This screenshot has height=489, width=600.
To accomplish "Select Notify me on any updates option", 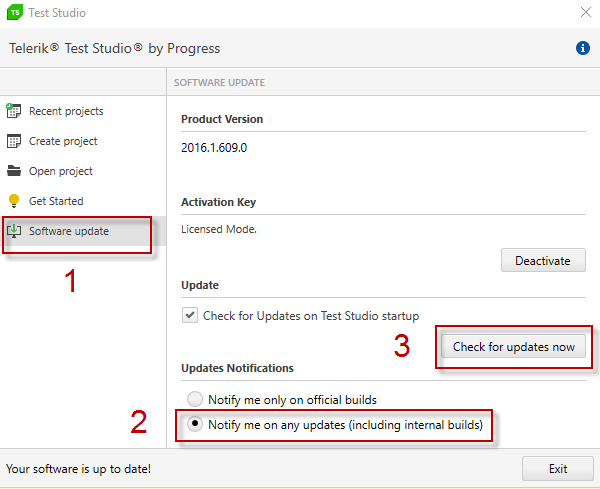I will [x=195, y=425].
